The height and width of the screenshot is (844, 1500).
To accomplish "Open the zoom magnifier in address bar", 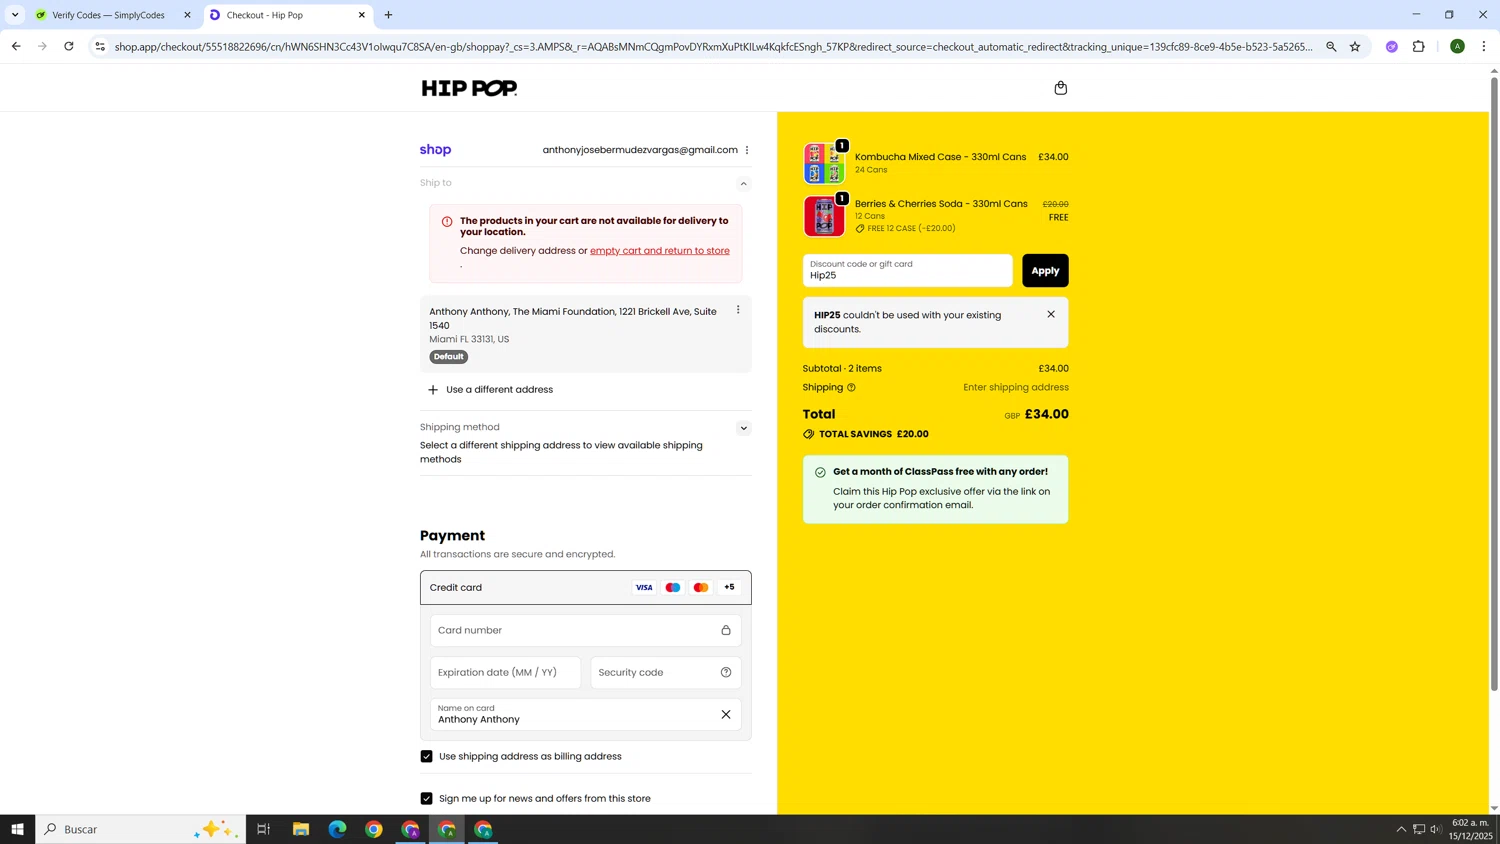I will pyautogui.click(x=1331, y=46).
